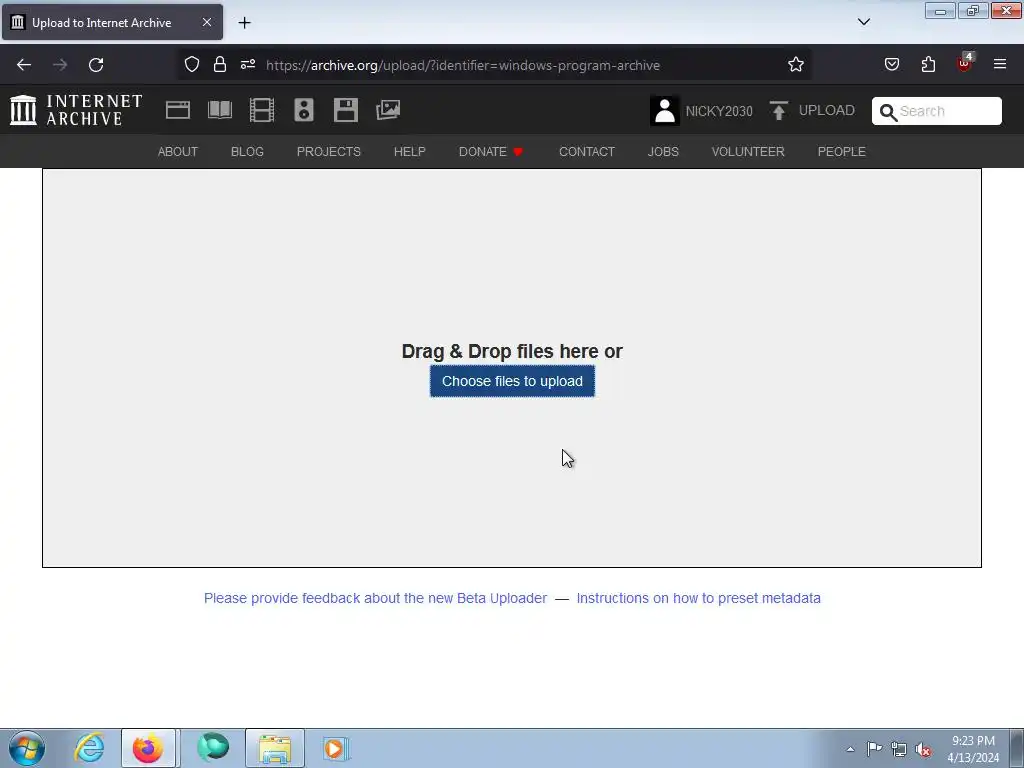Screen dimensions: 1024x768
Task: Bookmark this page with star icon
Action: click(x=795, y=65)
